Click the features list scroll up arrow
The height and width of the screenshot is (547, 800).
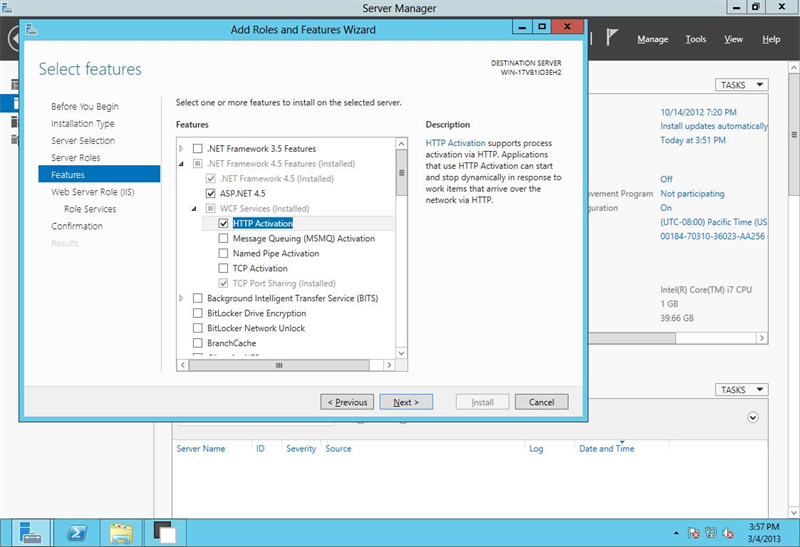[402, 144]
